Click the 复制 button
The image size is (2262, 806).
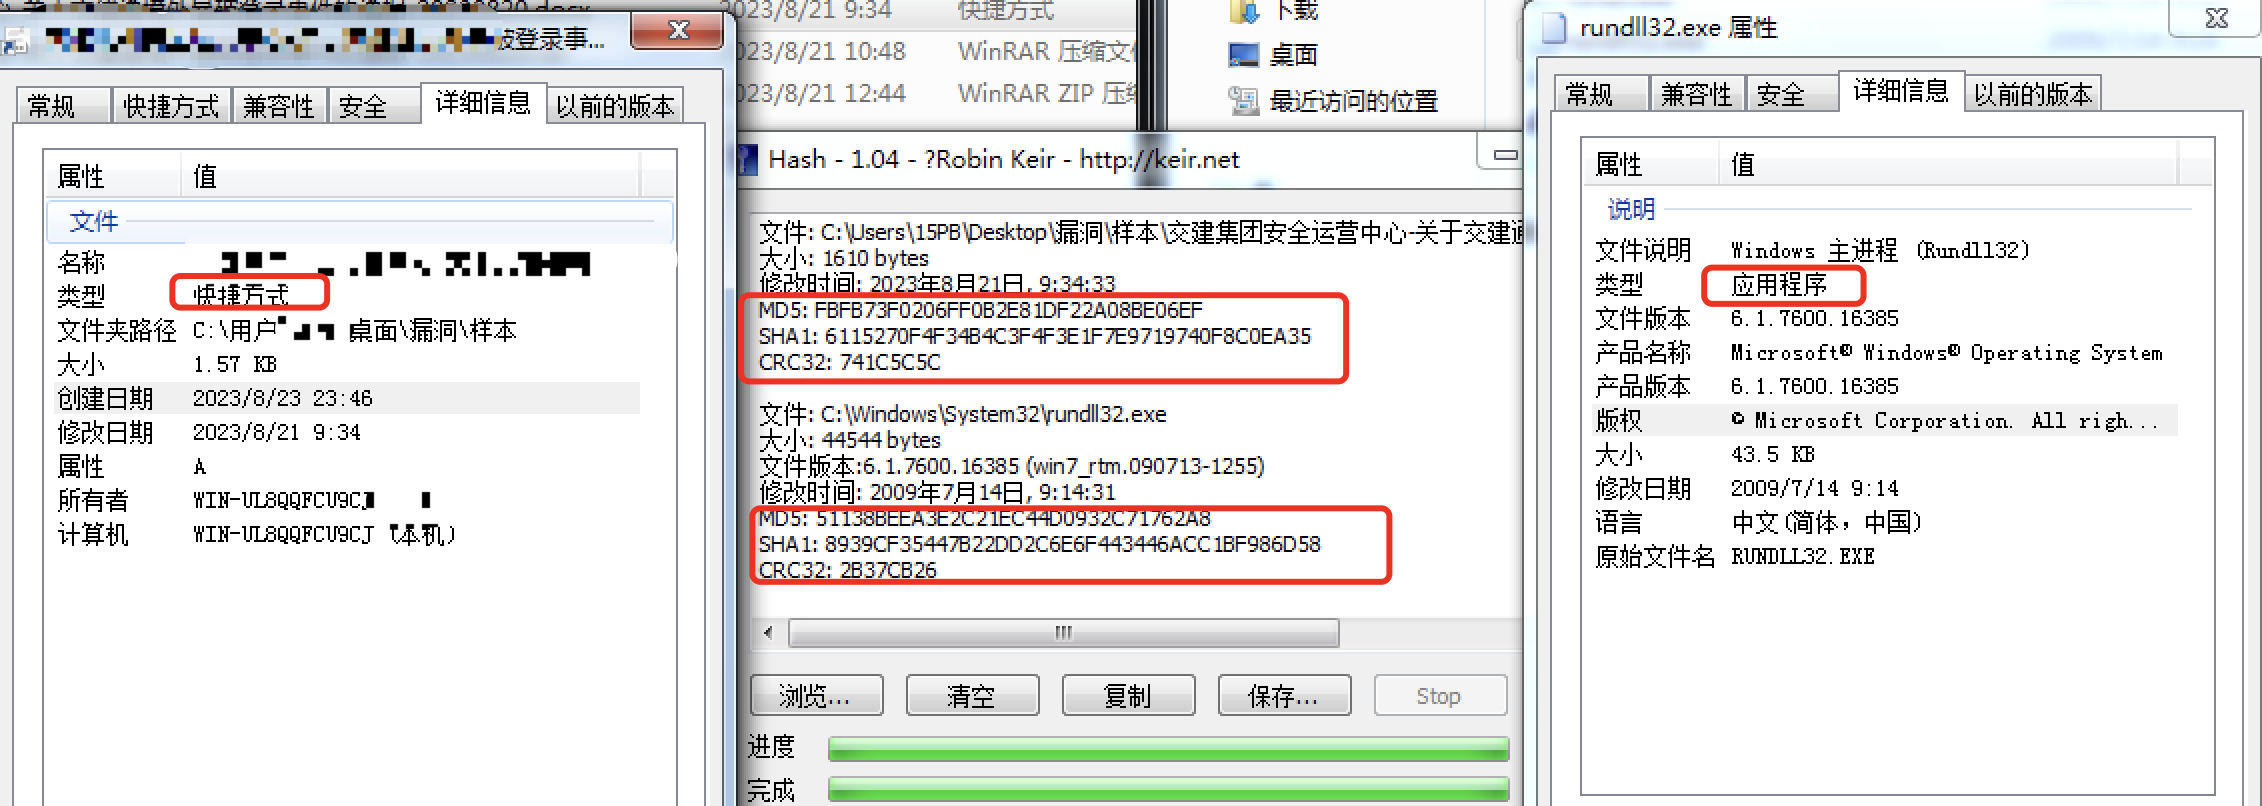coord(1128,695)
